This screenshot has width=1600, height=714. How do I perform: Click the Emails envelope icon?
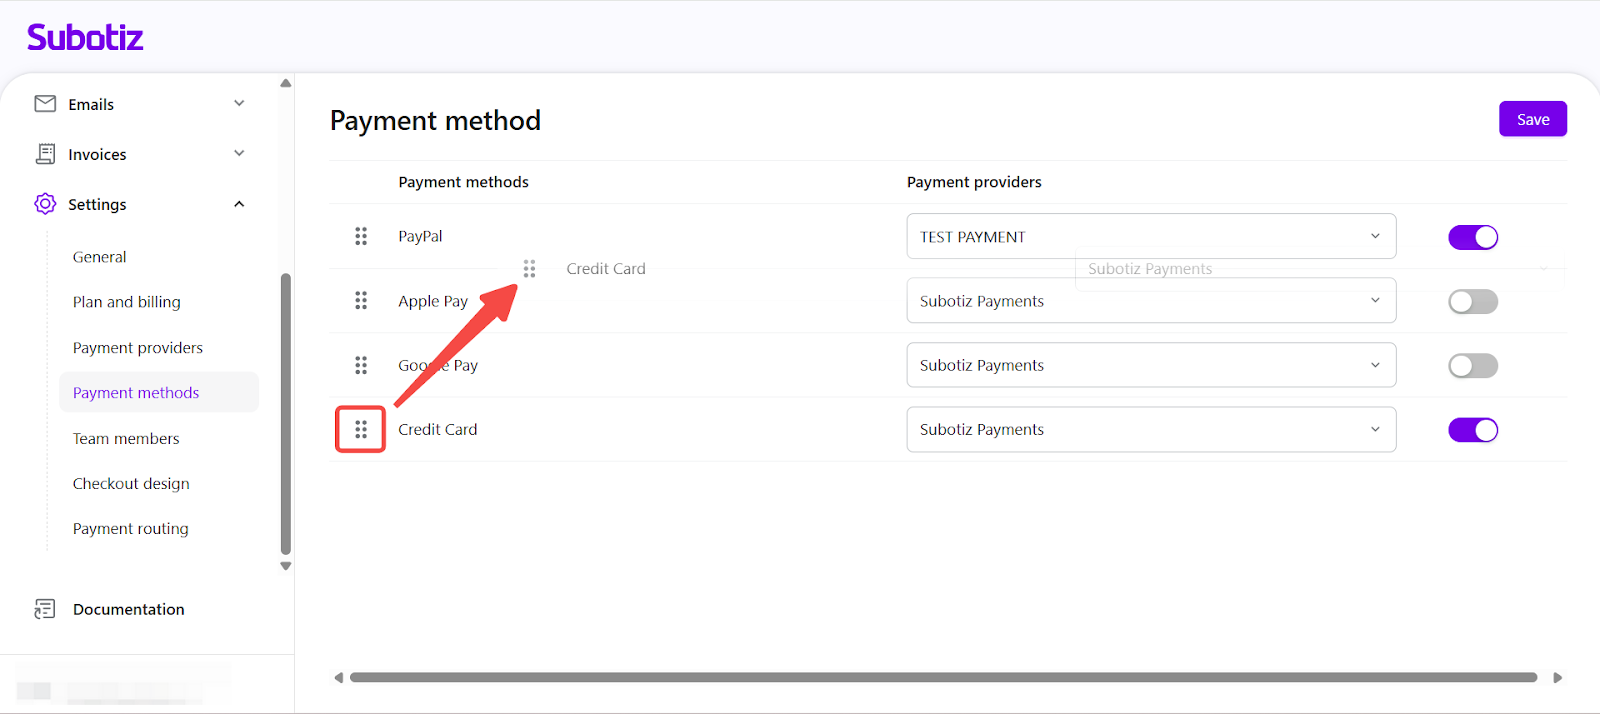[45, 104]
